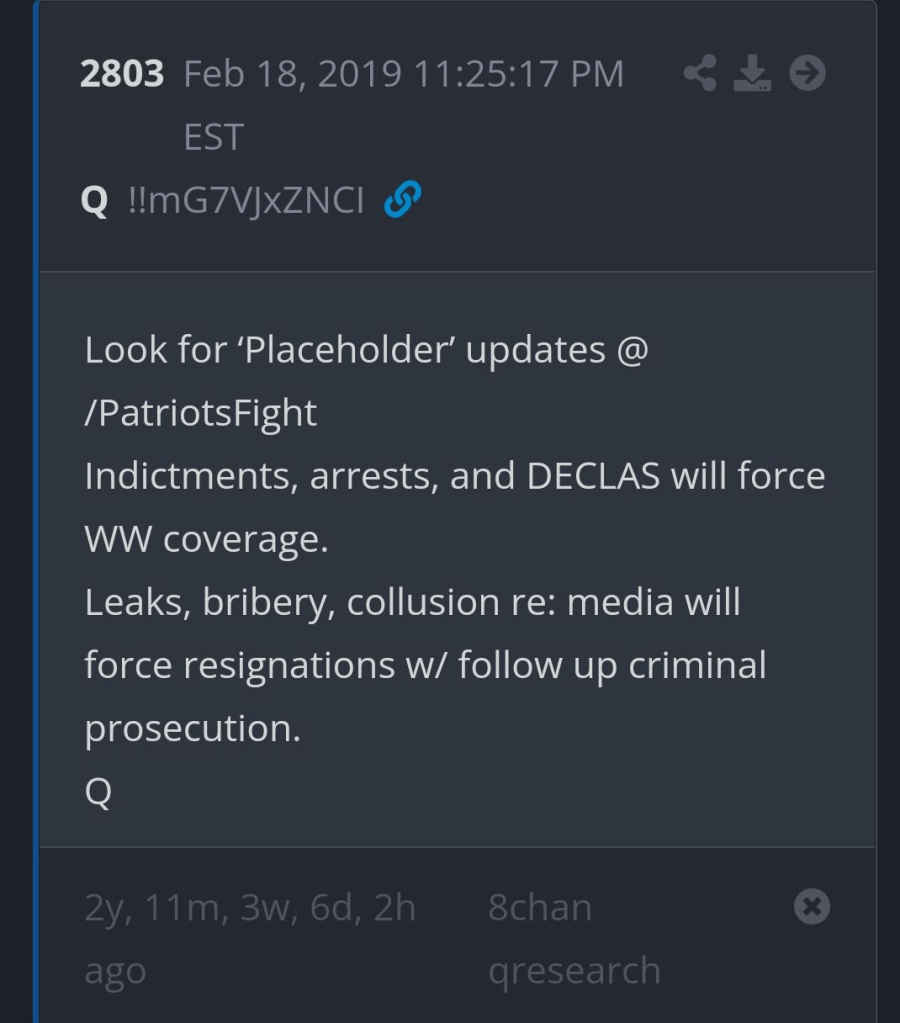Open the qresearch board label
The height and width of the screenshot is (1023, 900).
pos(574,971)
